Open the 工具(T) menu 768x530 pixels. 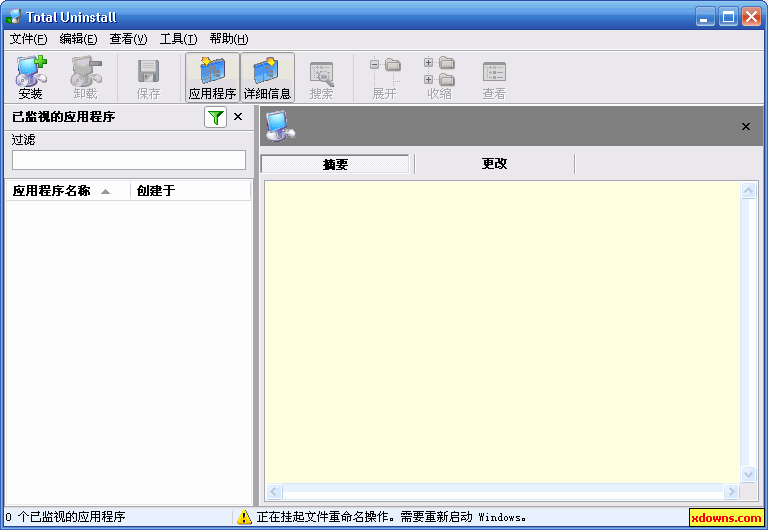coord(178,39)
